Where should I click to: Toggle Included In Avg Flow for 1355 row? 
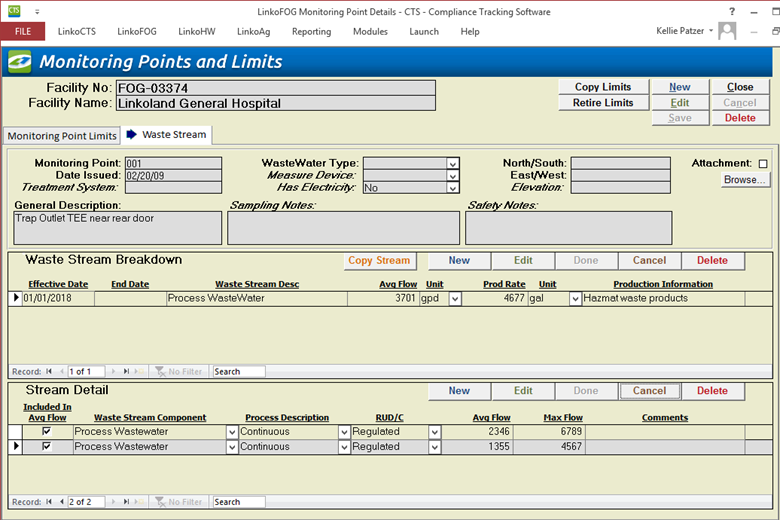[47, 446]
